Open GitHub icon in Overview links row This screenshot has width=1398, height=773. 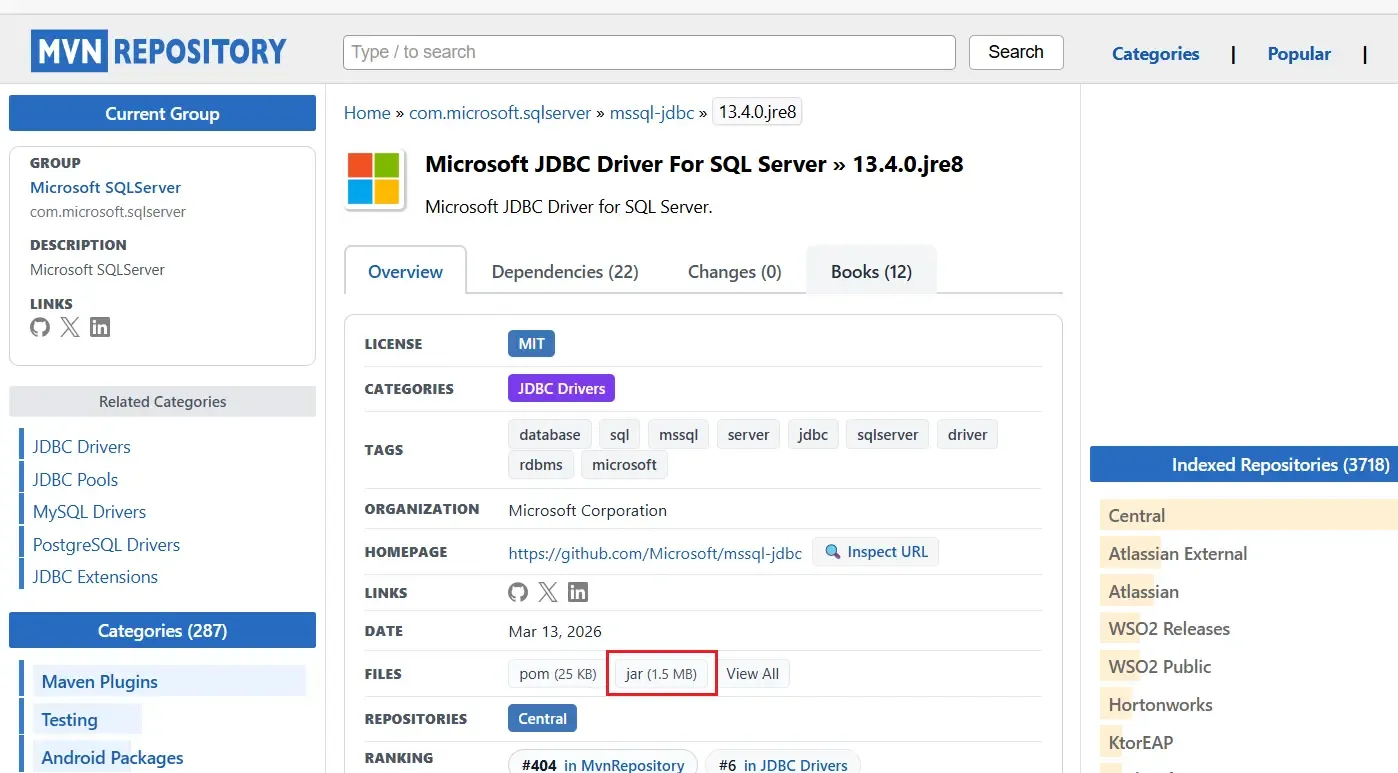tap(518, 592)
